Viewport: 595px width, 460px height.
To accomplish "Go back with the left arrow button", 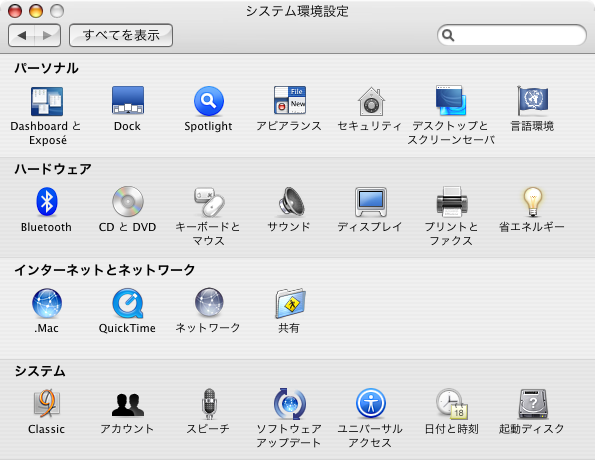I will [22, 35].
